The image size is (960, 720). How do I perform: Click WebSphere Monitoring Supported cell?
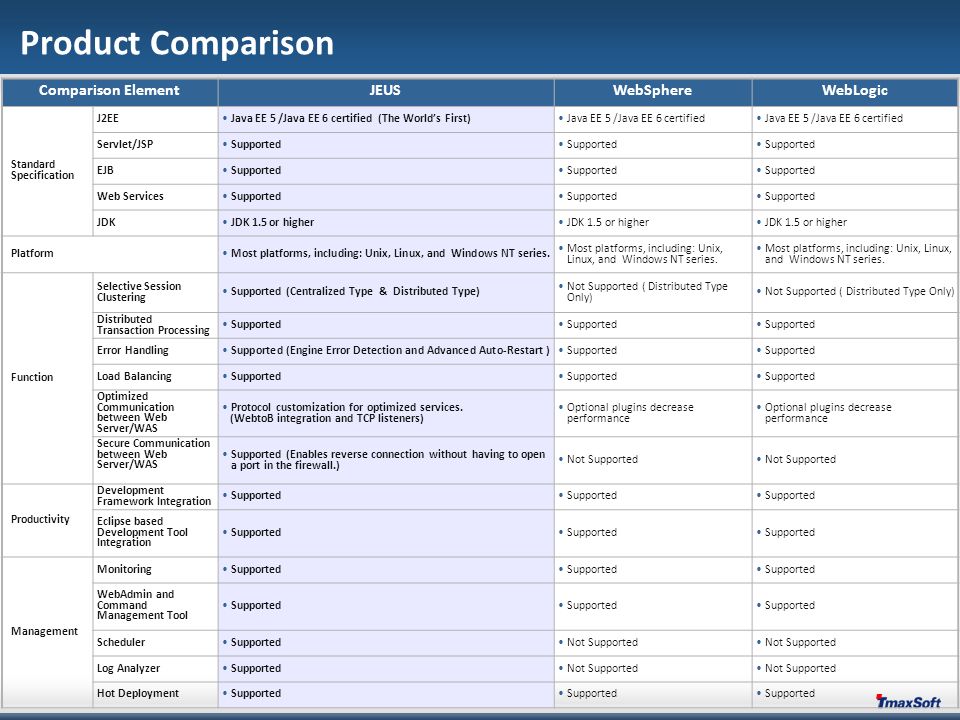(x=653, y=570)
